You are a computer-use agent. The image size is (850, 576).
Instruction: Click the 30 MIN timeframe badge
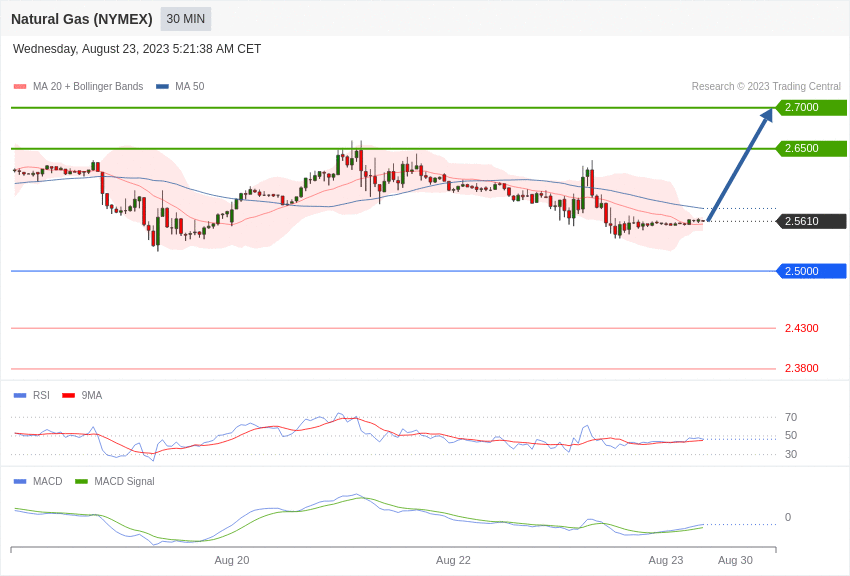pyautogui.click(x=185, y=19)
